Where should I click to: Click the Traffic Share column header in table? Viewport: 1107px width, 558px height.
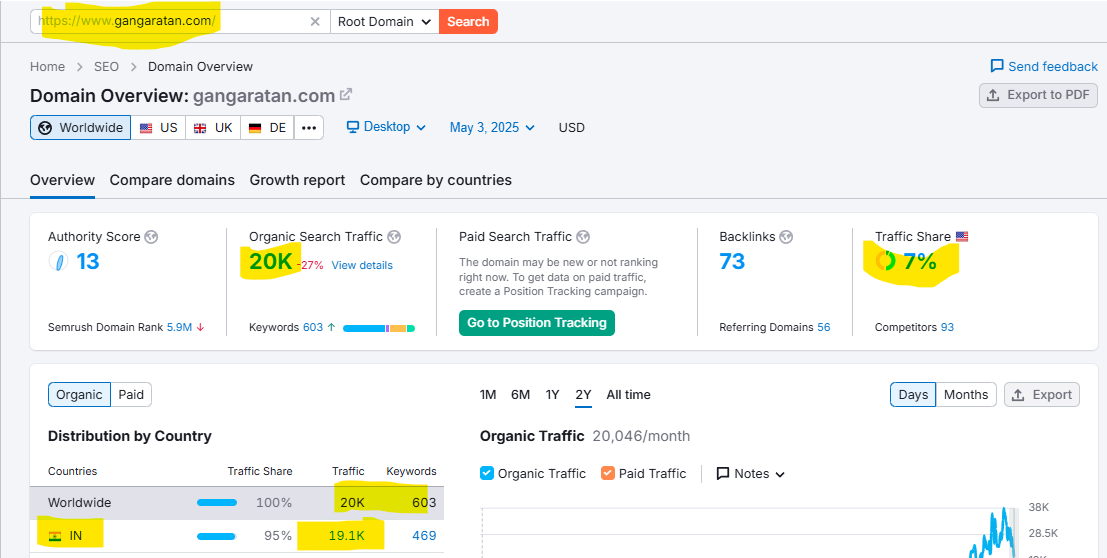coord(260,471)
